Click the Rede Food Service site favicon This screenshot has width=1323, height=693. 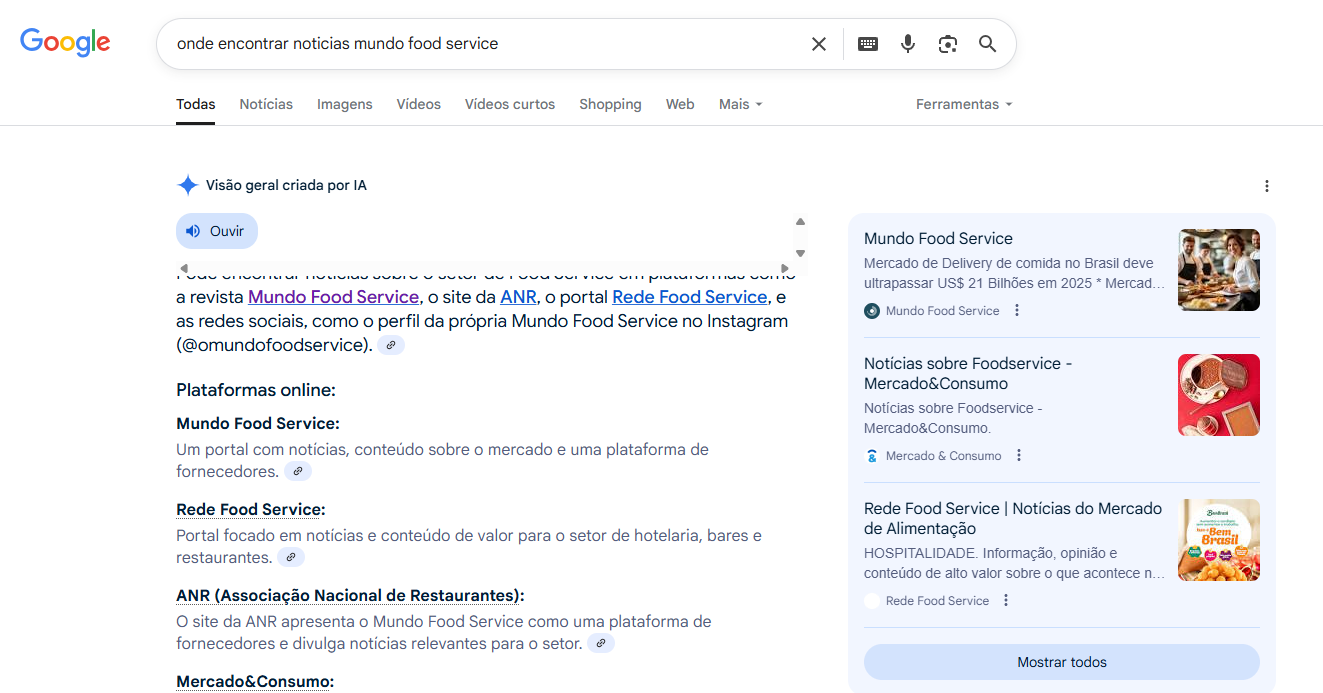872,601
